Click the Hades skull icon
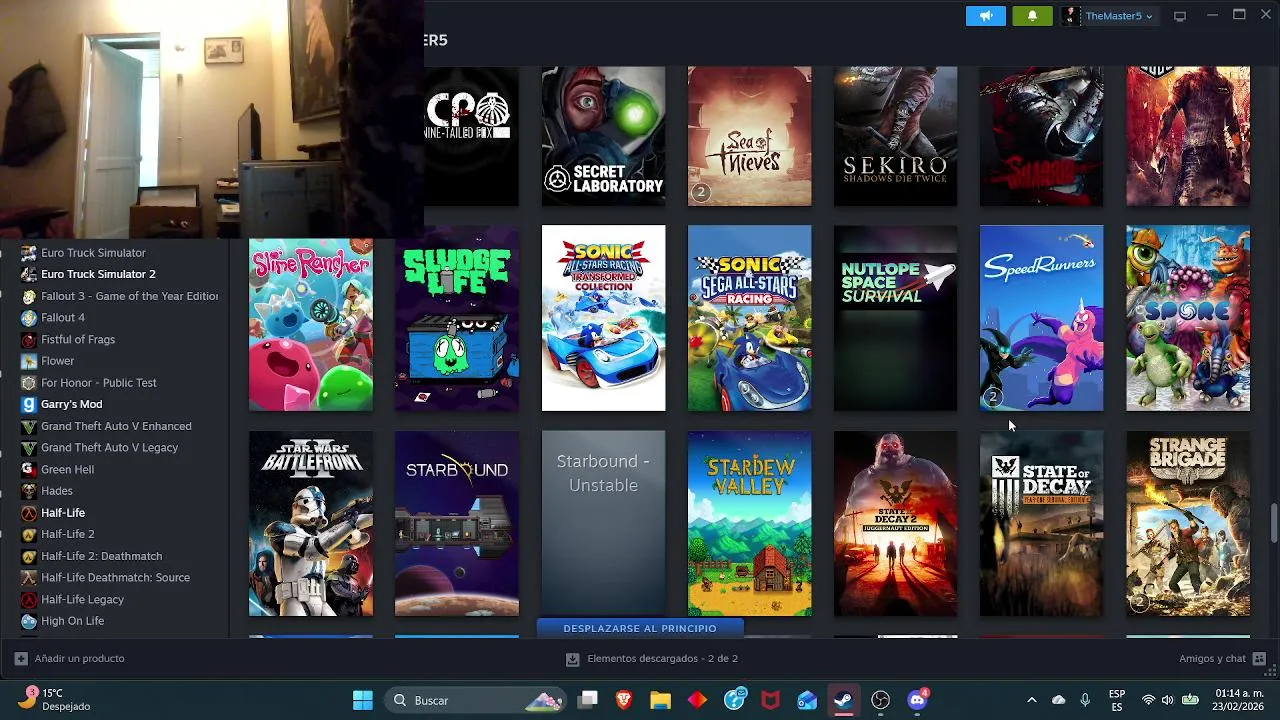 29,491
